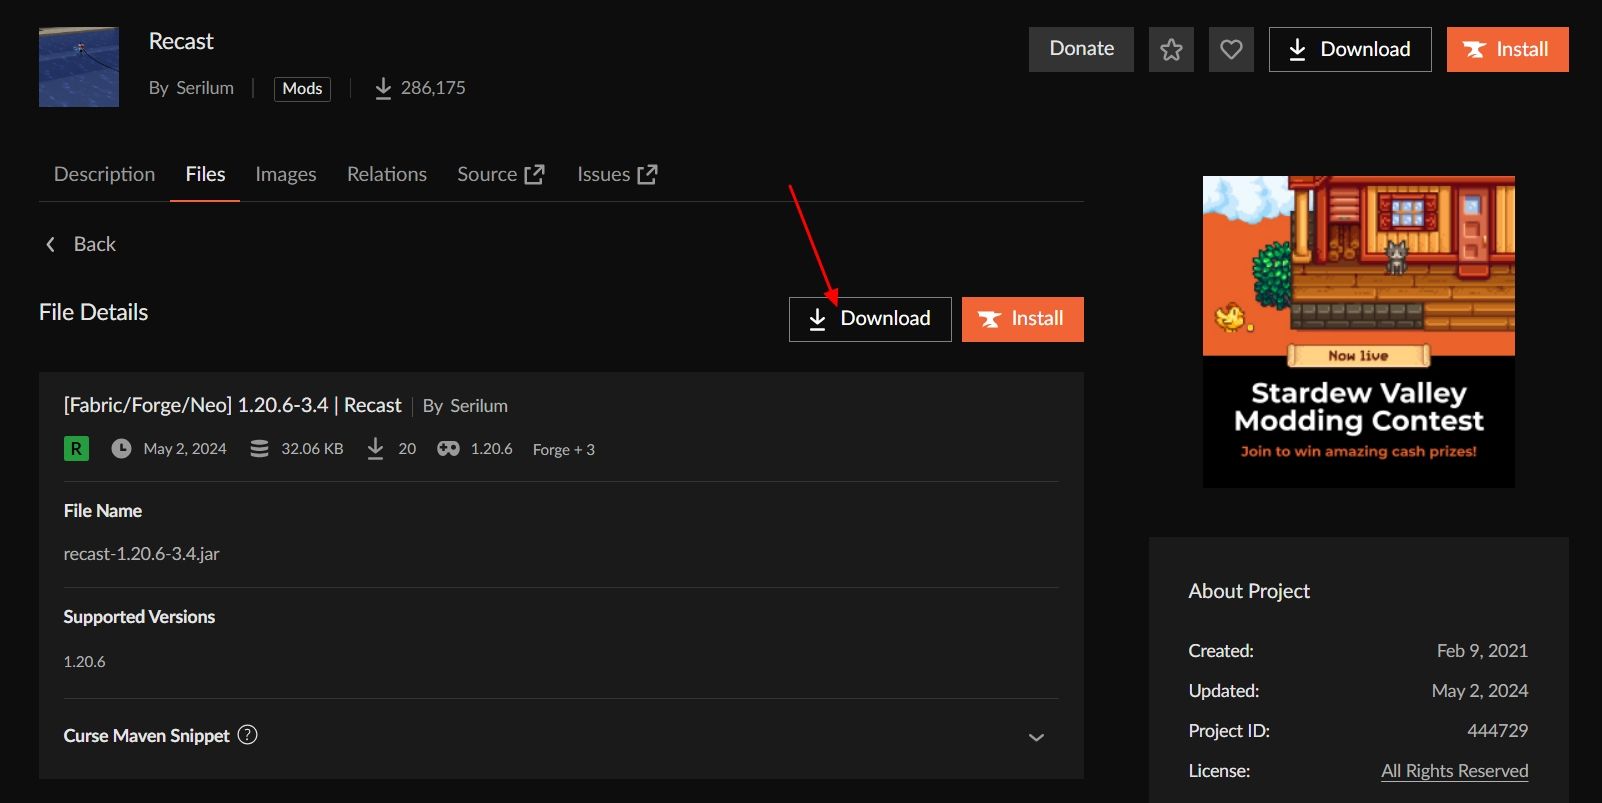Click the Project ID value 444729
Image resolution: width=1602 pixels, height=803 pixels.
point(1497,731)
